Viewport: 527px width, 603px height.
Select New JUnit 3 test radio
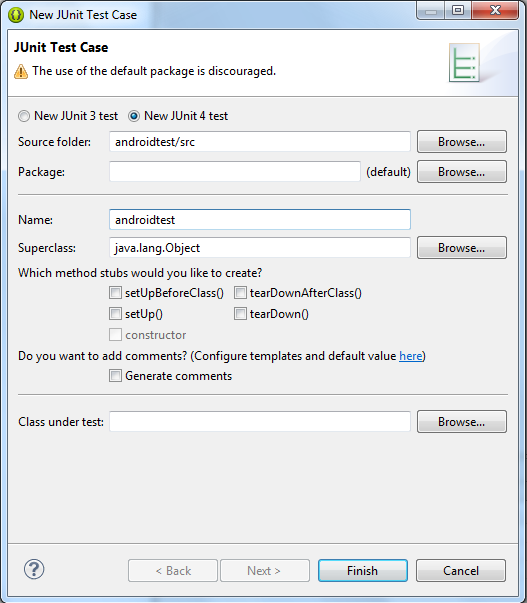tap(24, 116)
